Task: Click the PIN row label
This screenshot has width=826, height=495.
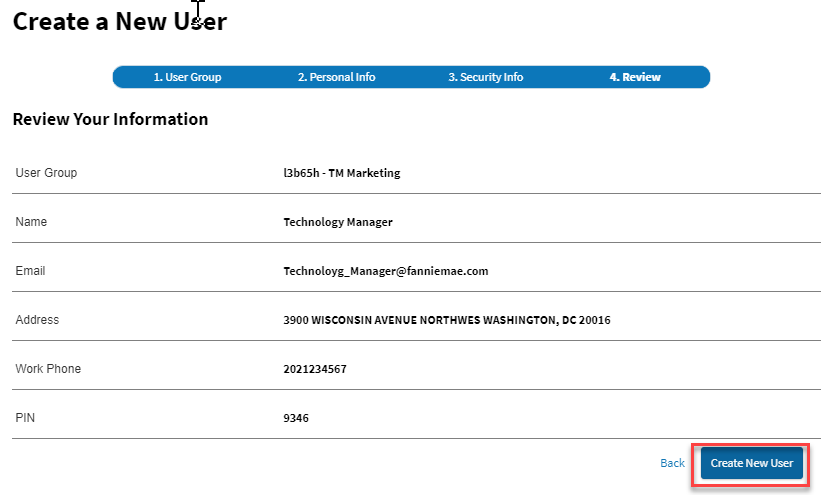Action: tap(25, 418)
